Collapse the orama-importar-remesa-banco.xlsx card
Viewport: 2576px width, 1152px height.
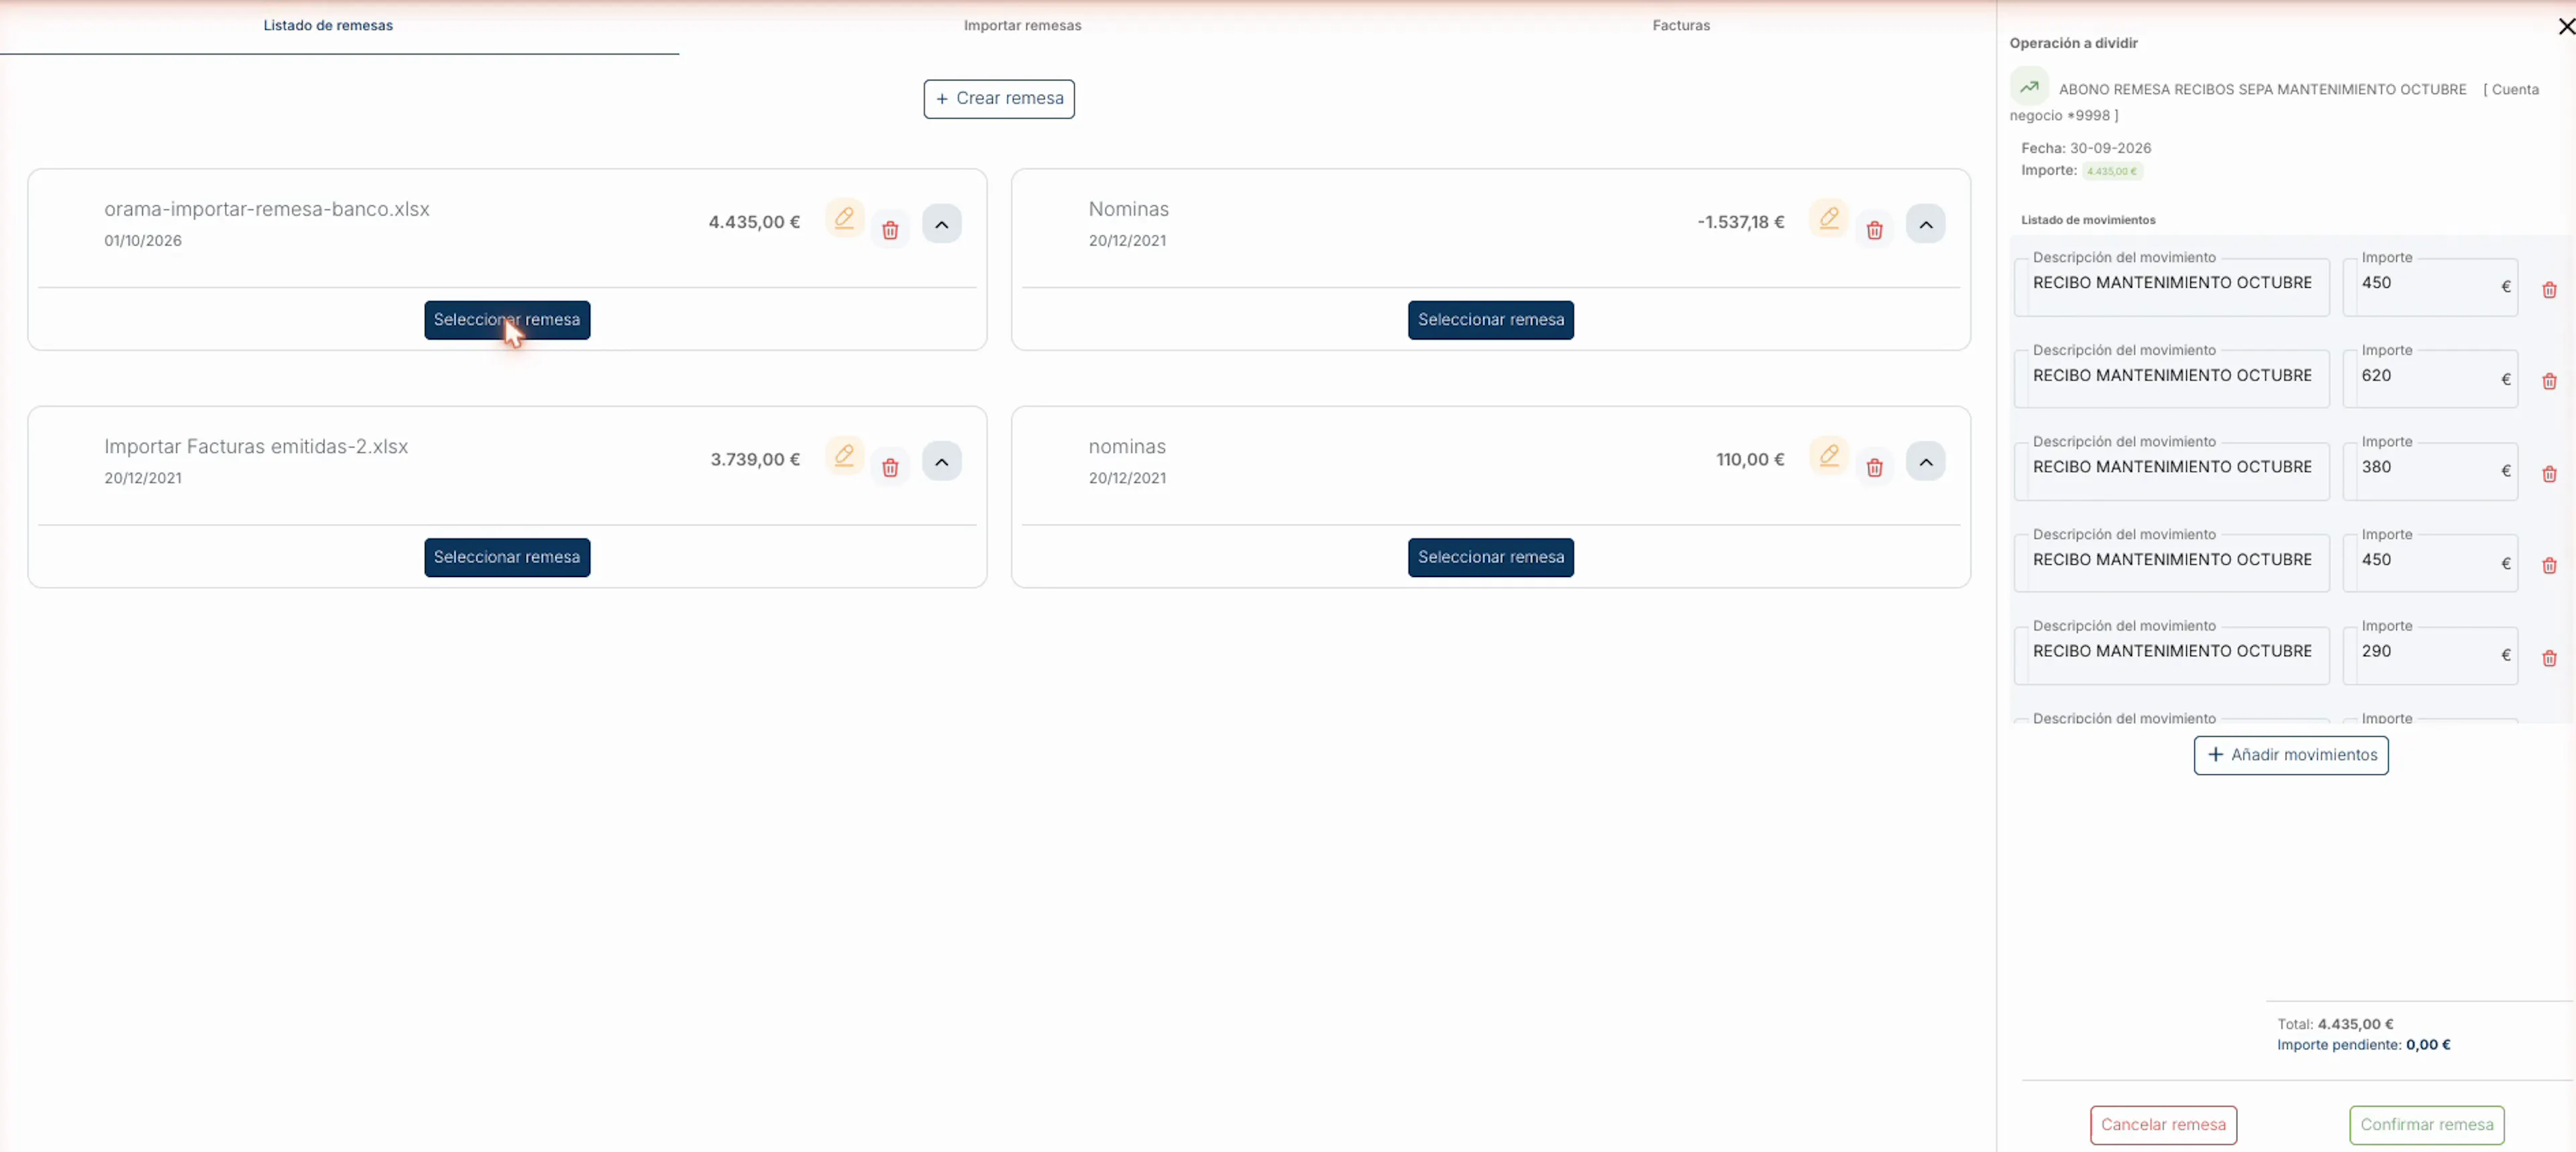[x=941, y=224]
